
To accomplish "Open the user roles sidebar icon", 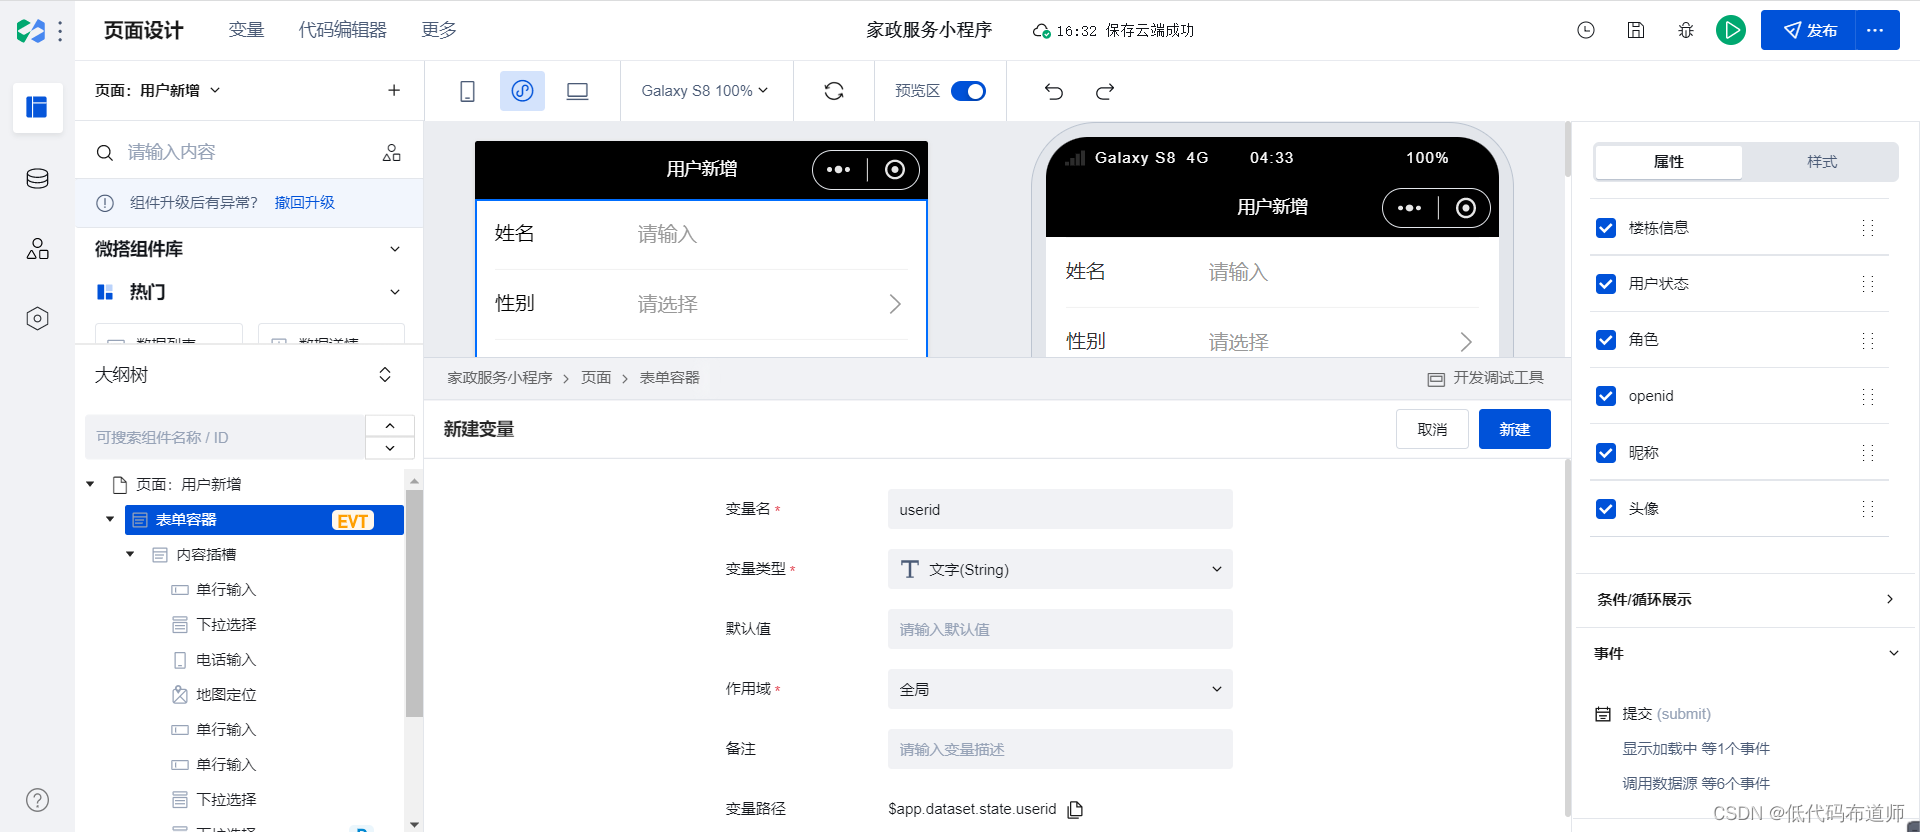I will pyautogui.click(x=37, y=249).
